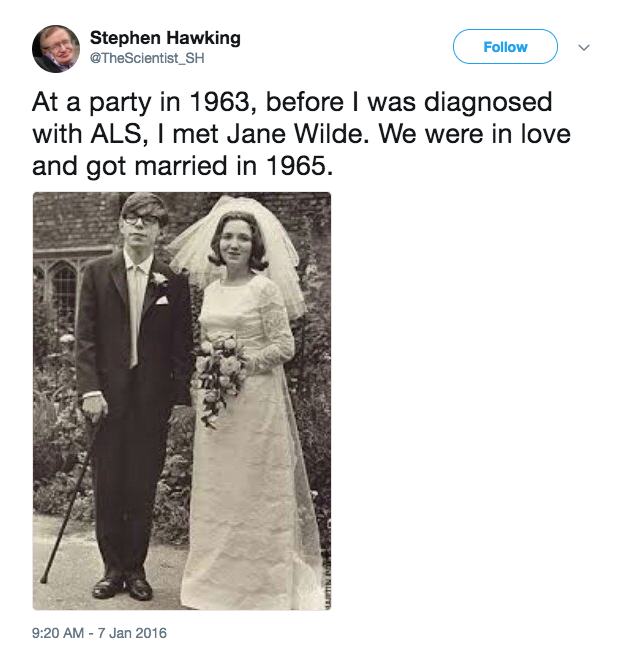This screenshot has height=654, width=626.
Task: Click the @TheScientist_SH handle
Action: [x=147, y=58]
